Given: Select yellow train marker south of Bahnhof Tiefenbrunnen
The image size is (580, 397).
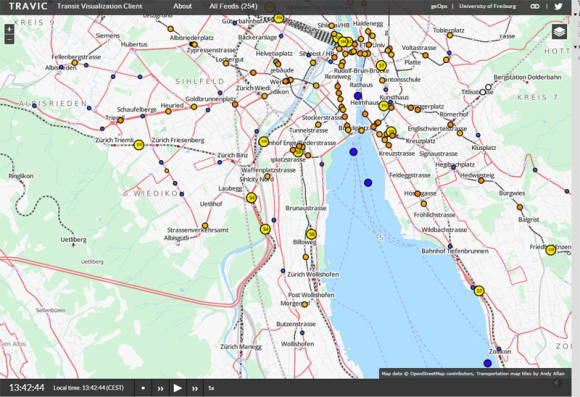Looking at the screenshot, I should pyautogui.click(x=479, y=290).
